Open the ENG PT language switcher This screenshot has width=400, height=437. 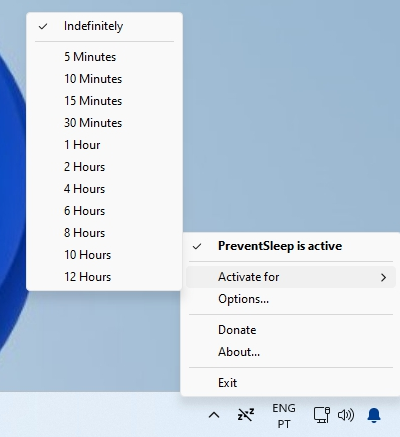click(284, 416)
